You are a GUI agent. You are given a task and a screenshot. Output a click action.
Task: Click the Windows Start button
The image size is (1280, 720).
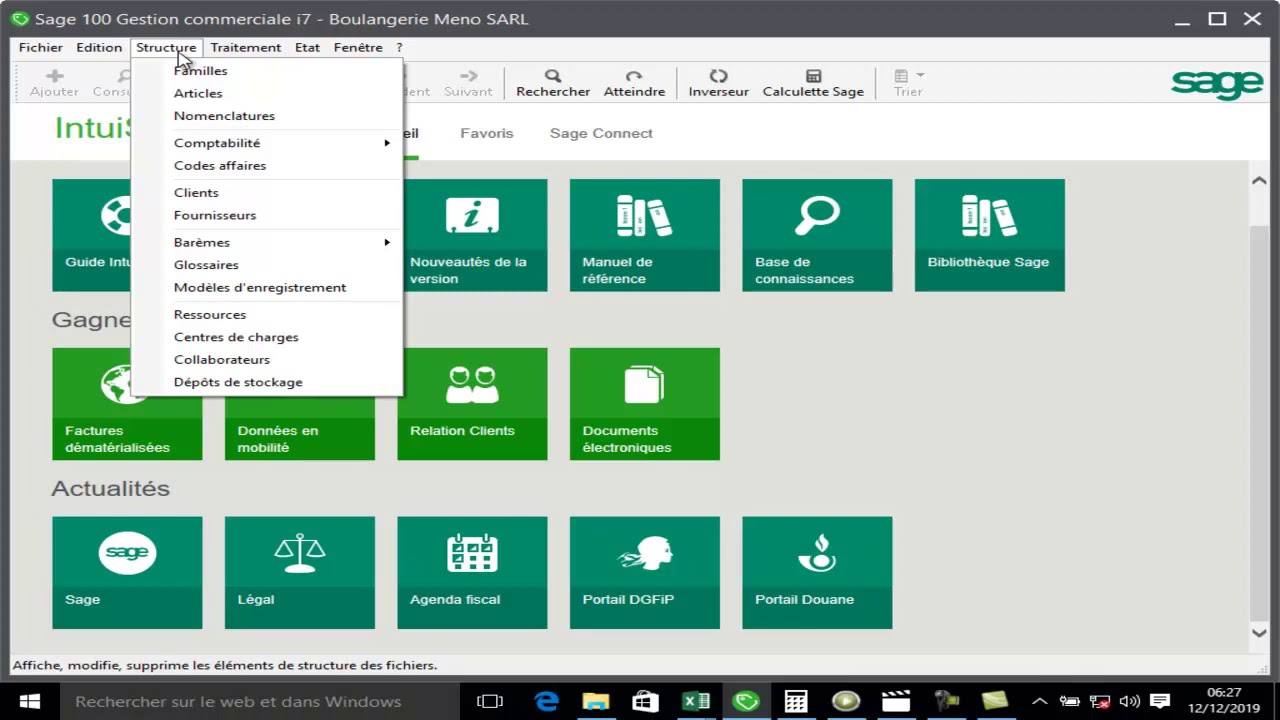pyautogui.click(x=29, y=701)
